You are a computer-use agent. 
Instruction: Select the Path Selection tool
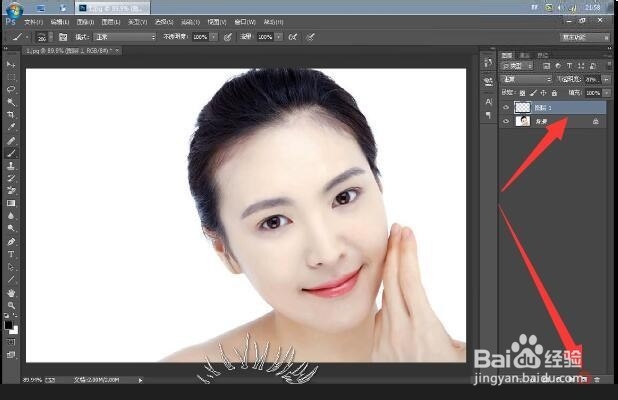11,267
